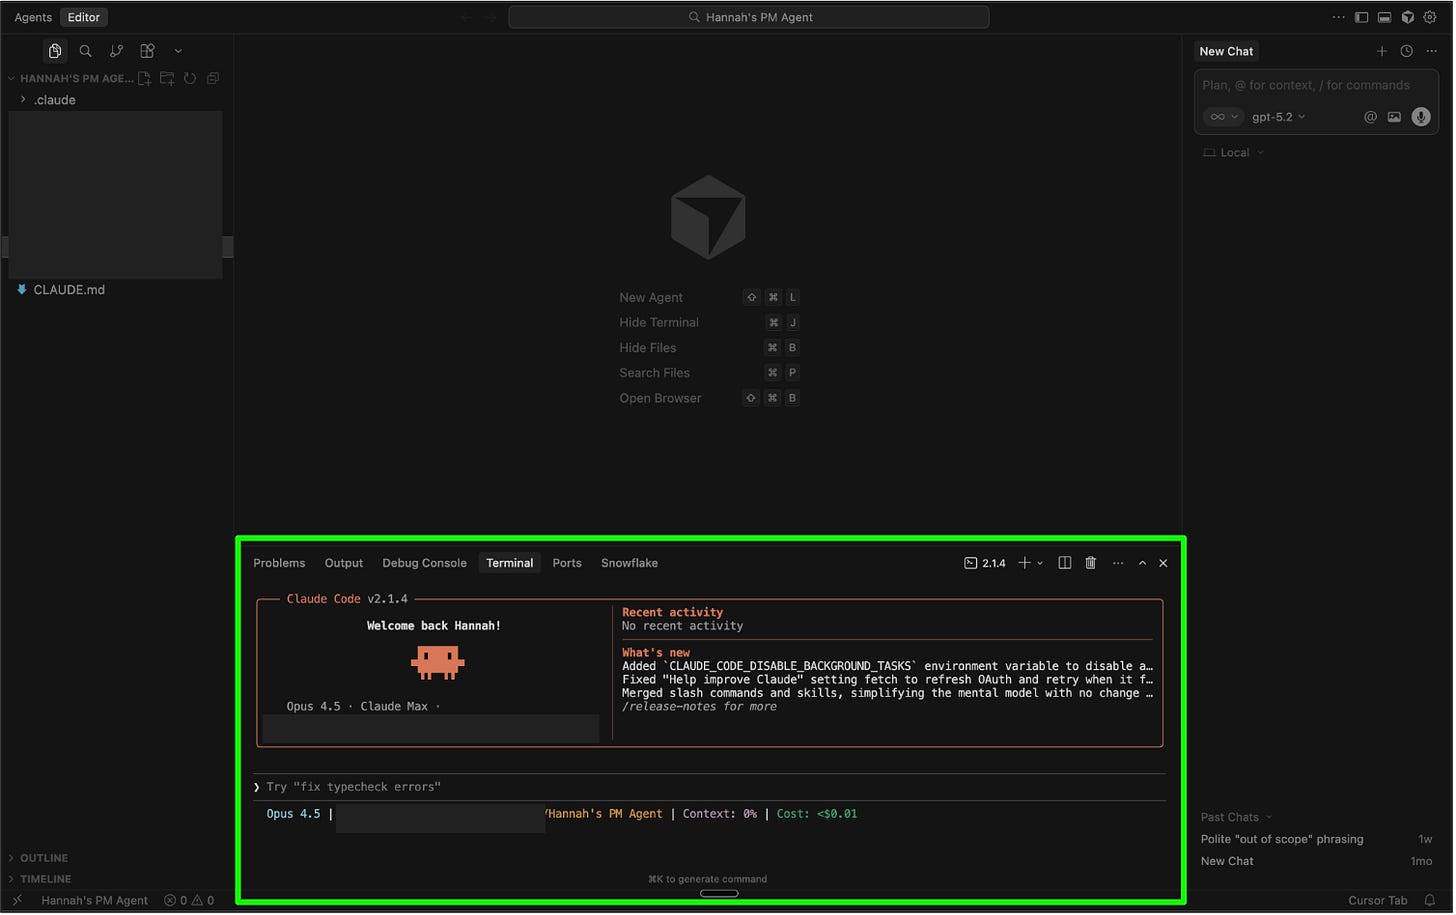Screen dimensions: 1456x915
Task: Switch to Agents mode
Action: point(33,17)
